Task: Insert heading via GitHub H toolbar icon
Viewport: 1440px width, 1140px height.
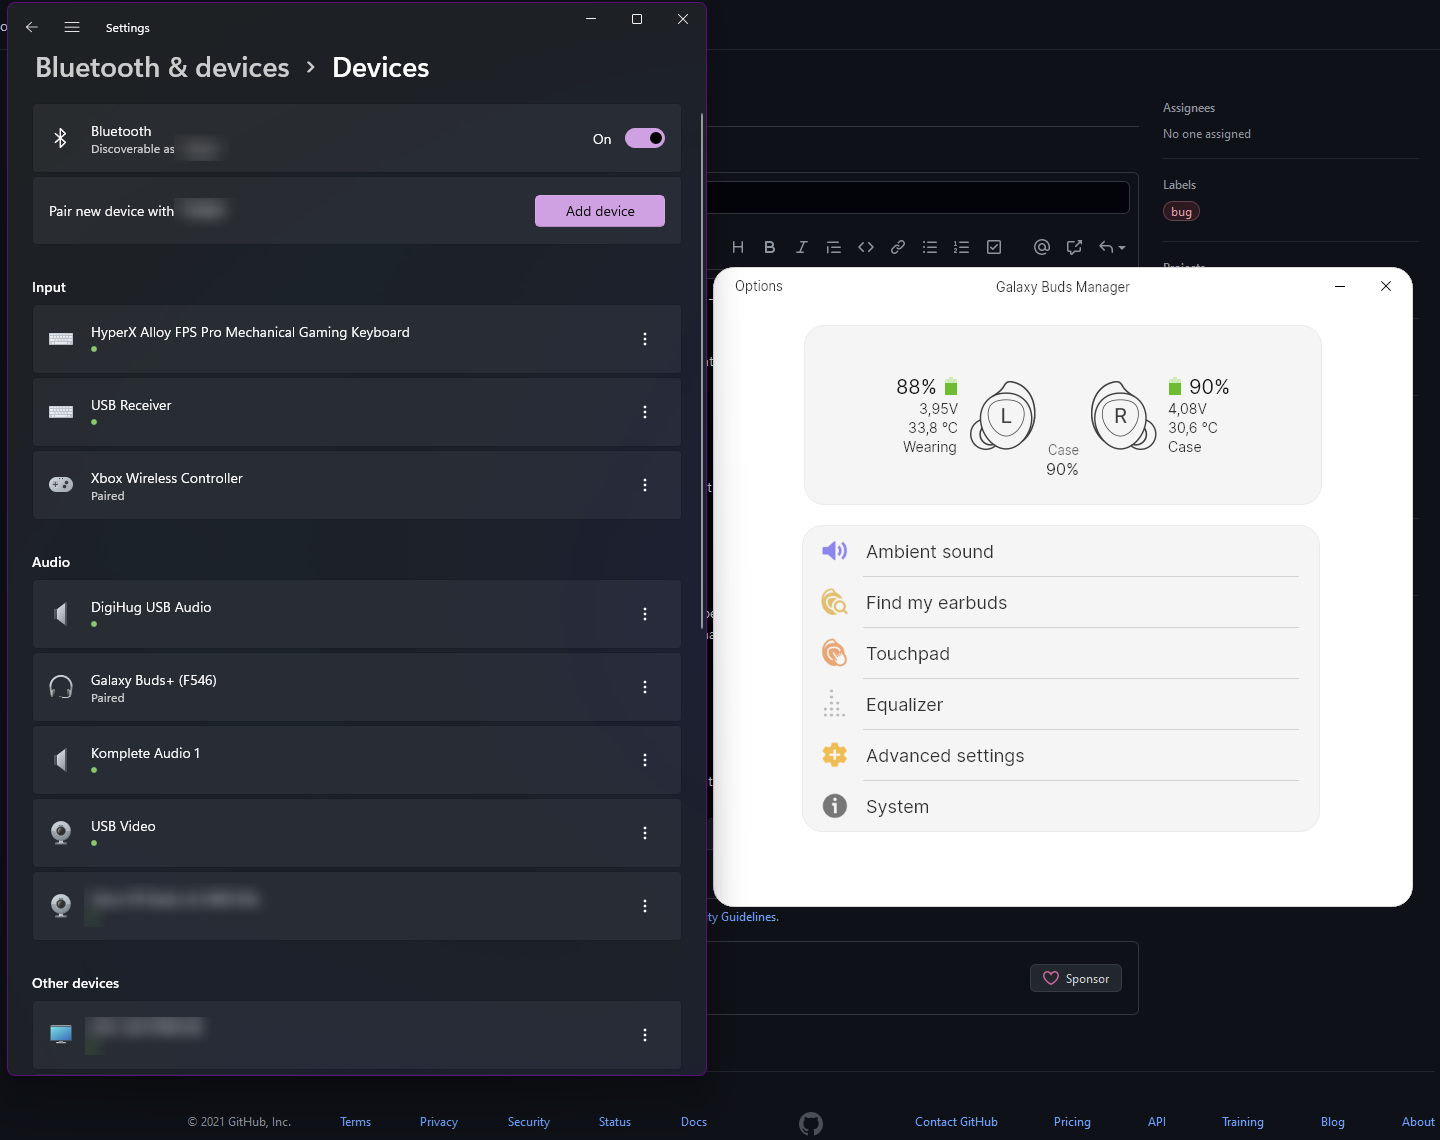Action: click(738, 247)
